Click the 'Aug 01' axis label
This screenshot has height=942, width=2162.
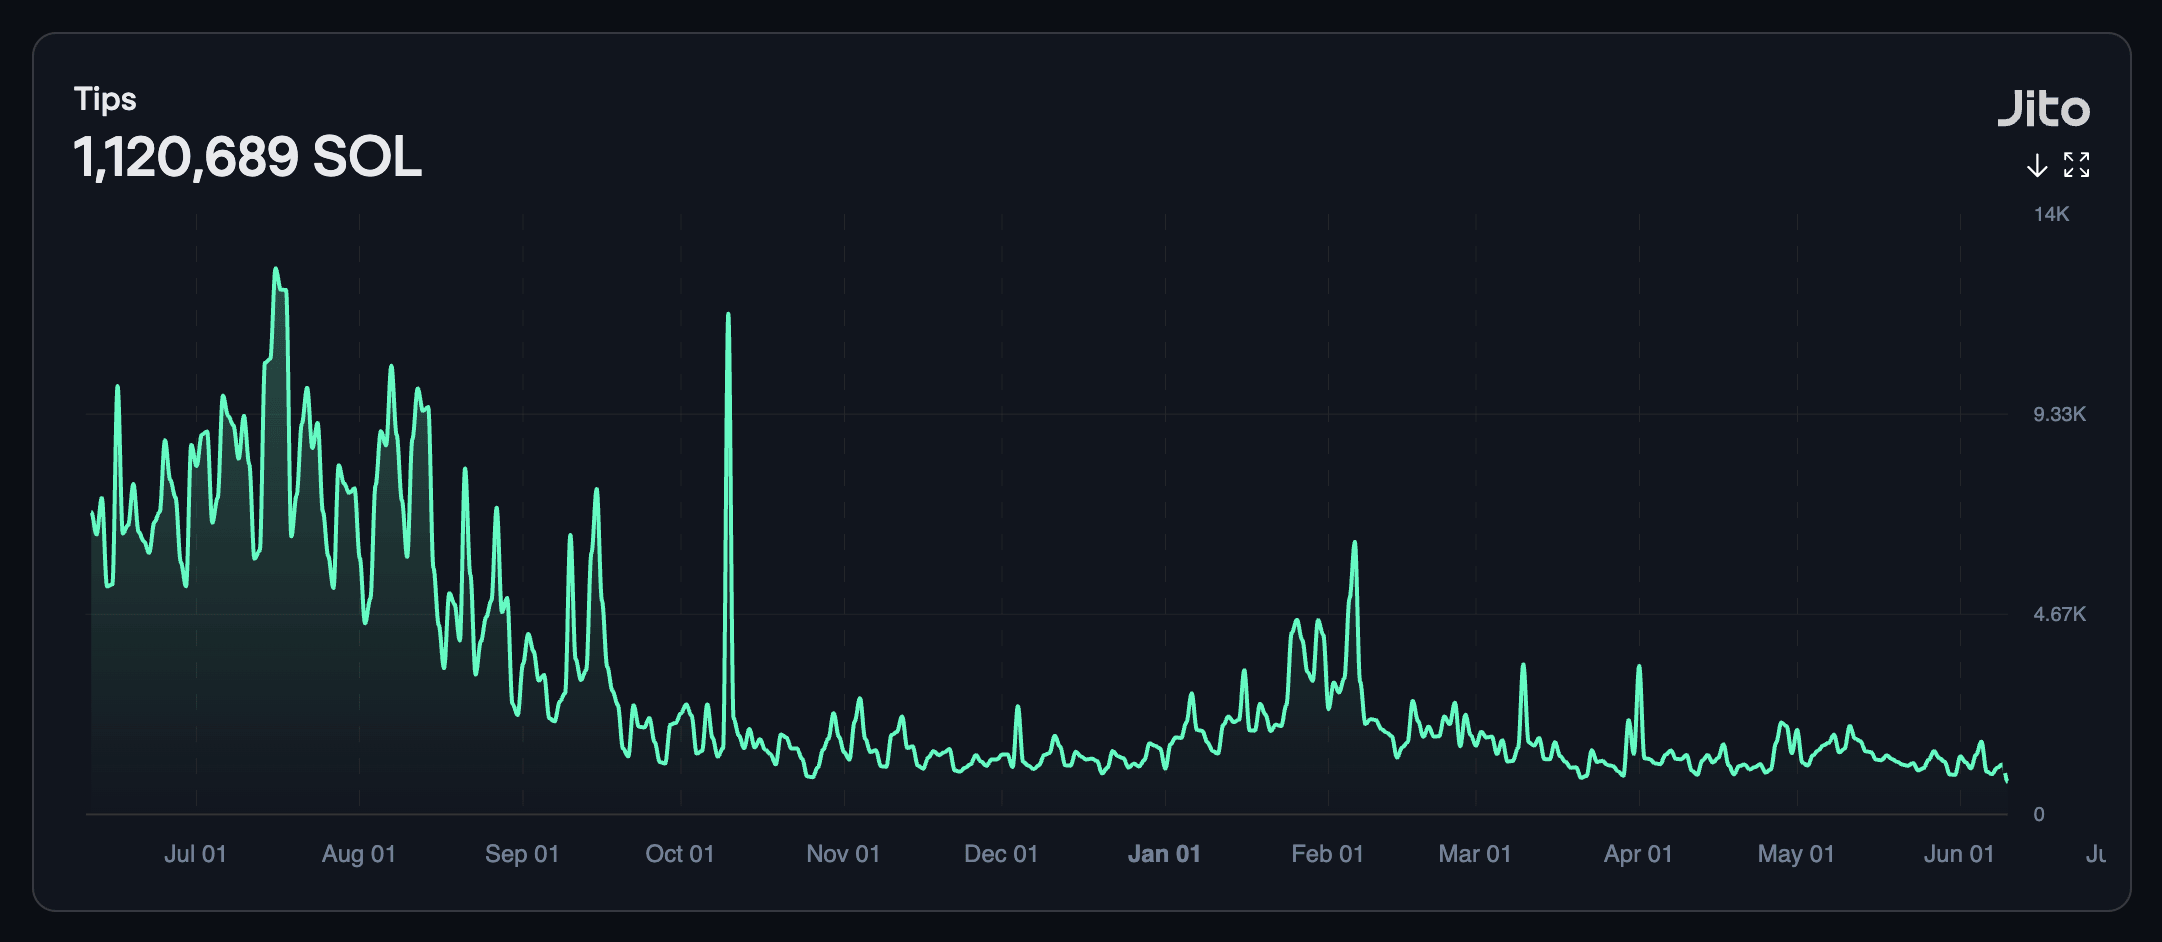(x=359, y=854)
